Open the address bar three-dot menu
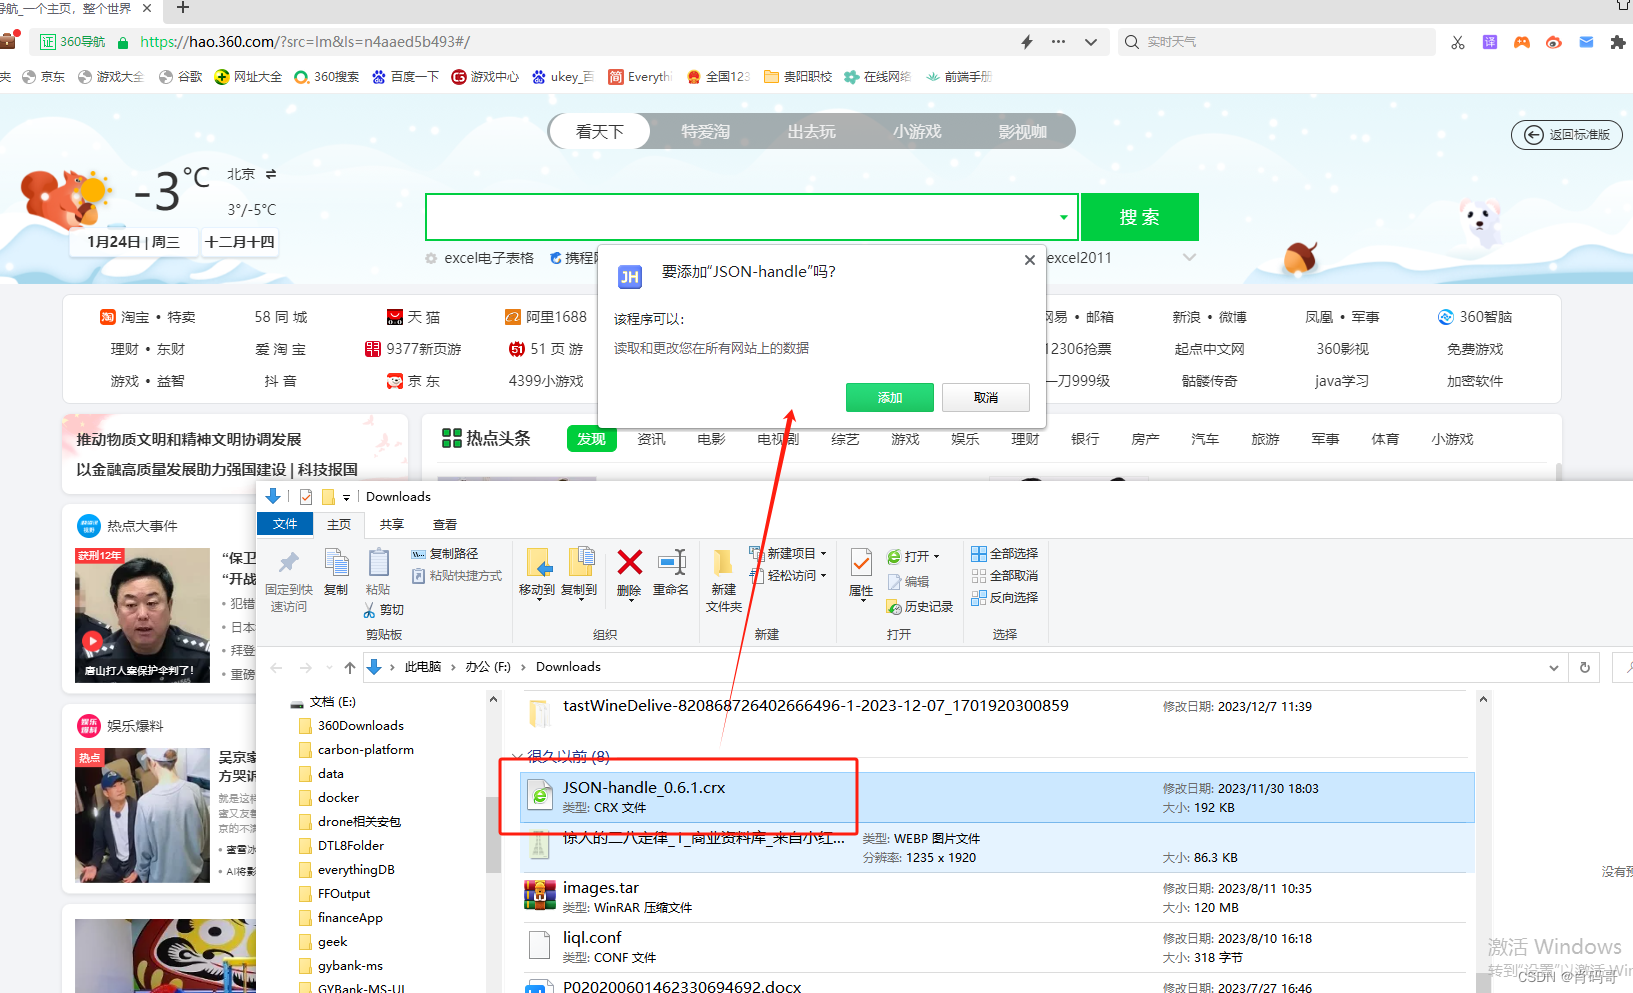1633x993 pixels. (1058, 42)
